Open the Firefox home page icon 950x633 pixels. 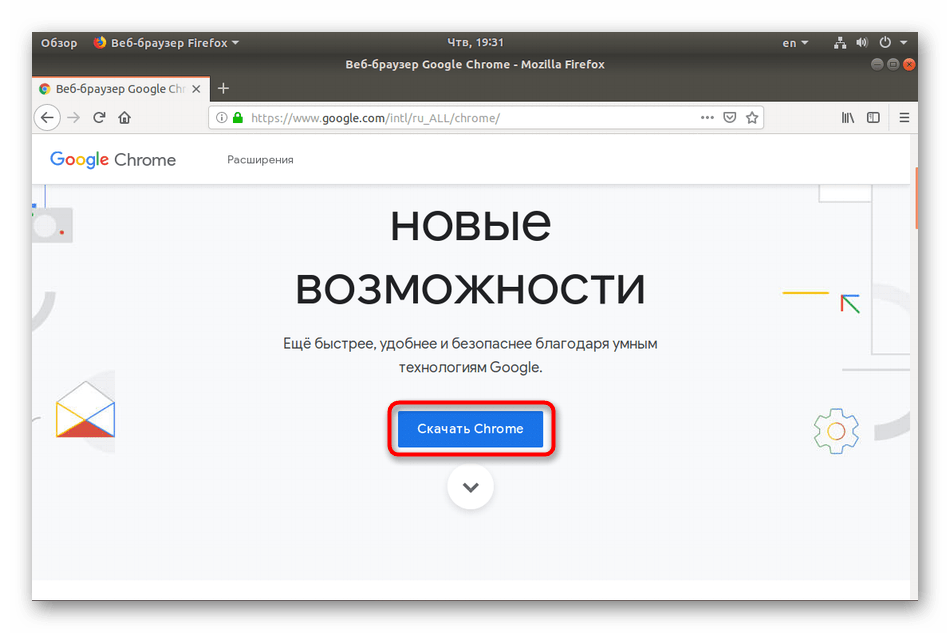125,118
